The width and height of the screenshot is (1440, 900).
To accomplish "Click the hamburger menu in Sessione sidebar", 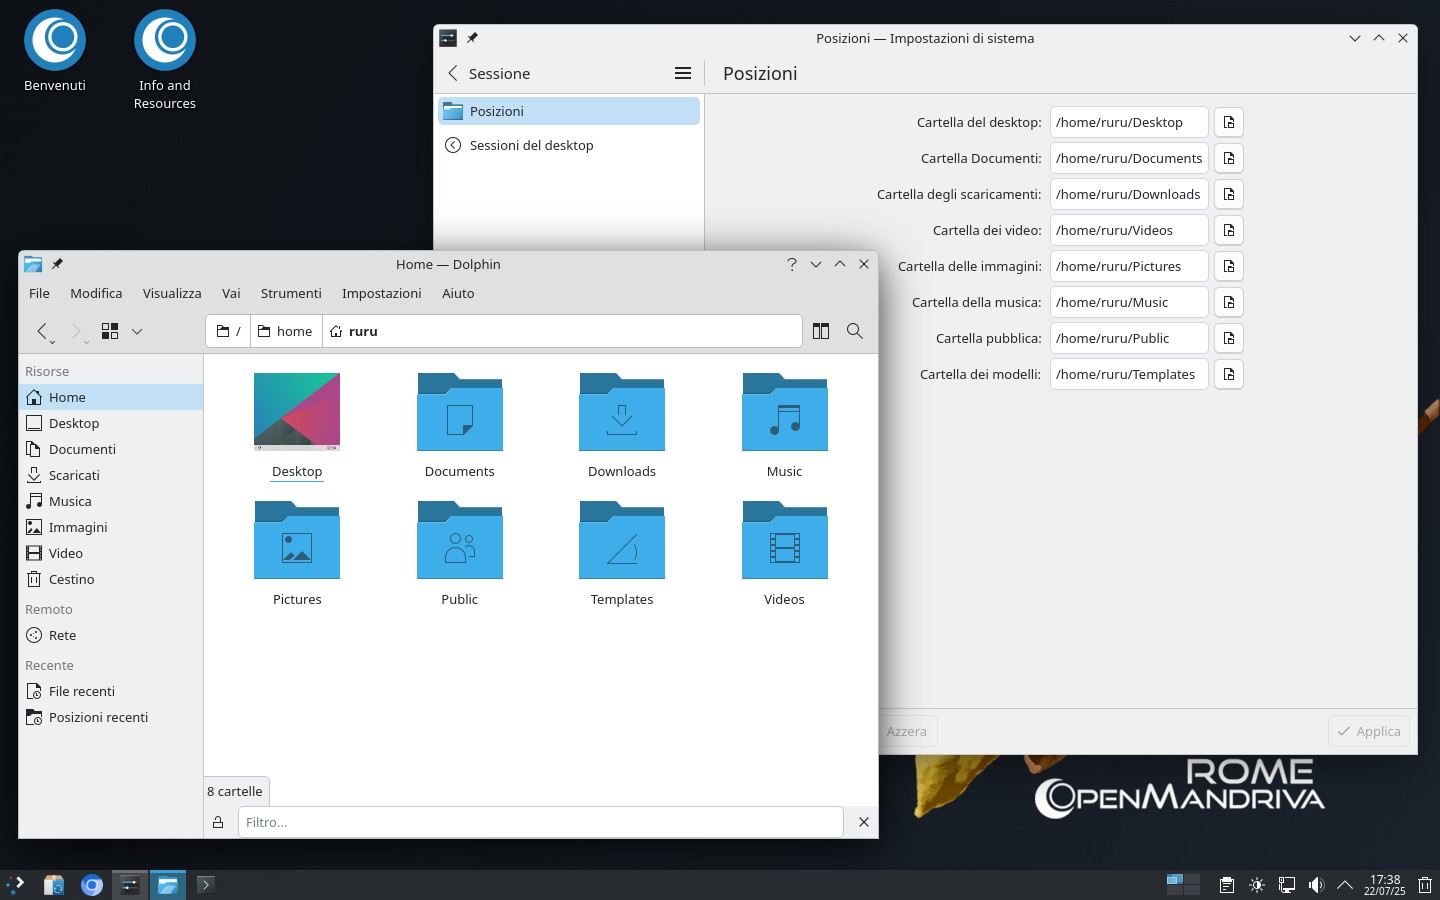I will [x=683, y=73].
